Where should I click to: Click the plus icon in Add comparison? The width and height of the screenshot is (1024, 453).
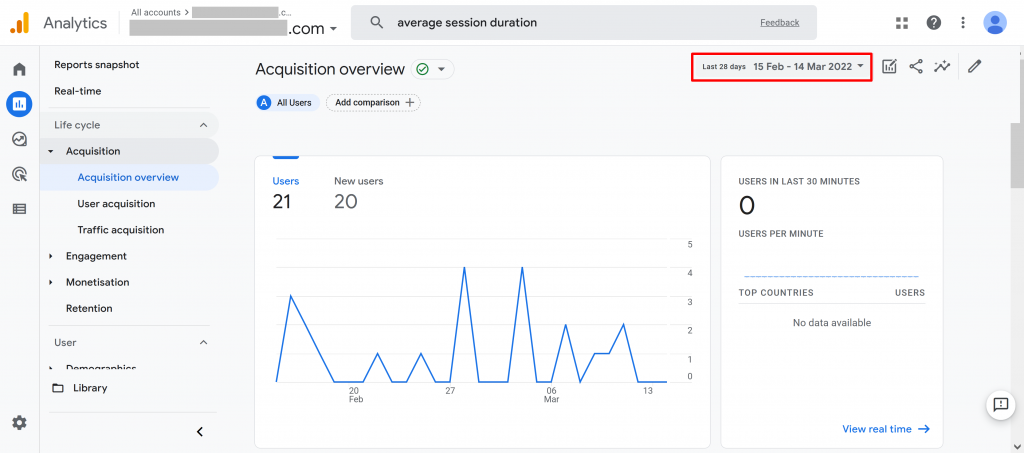(409, 102)
